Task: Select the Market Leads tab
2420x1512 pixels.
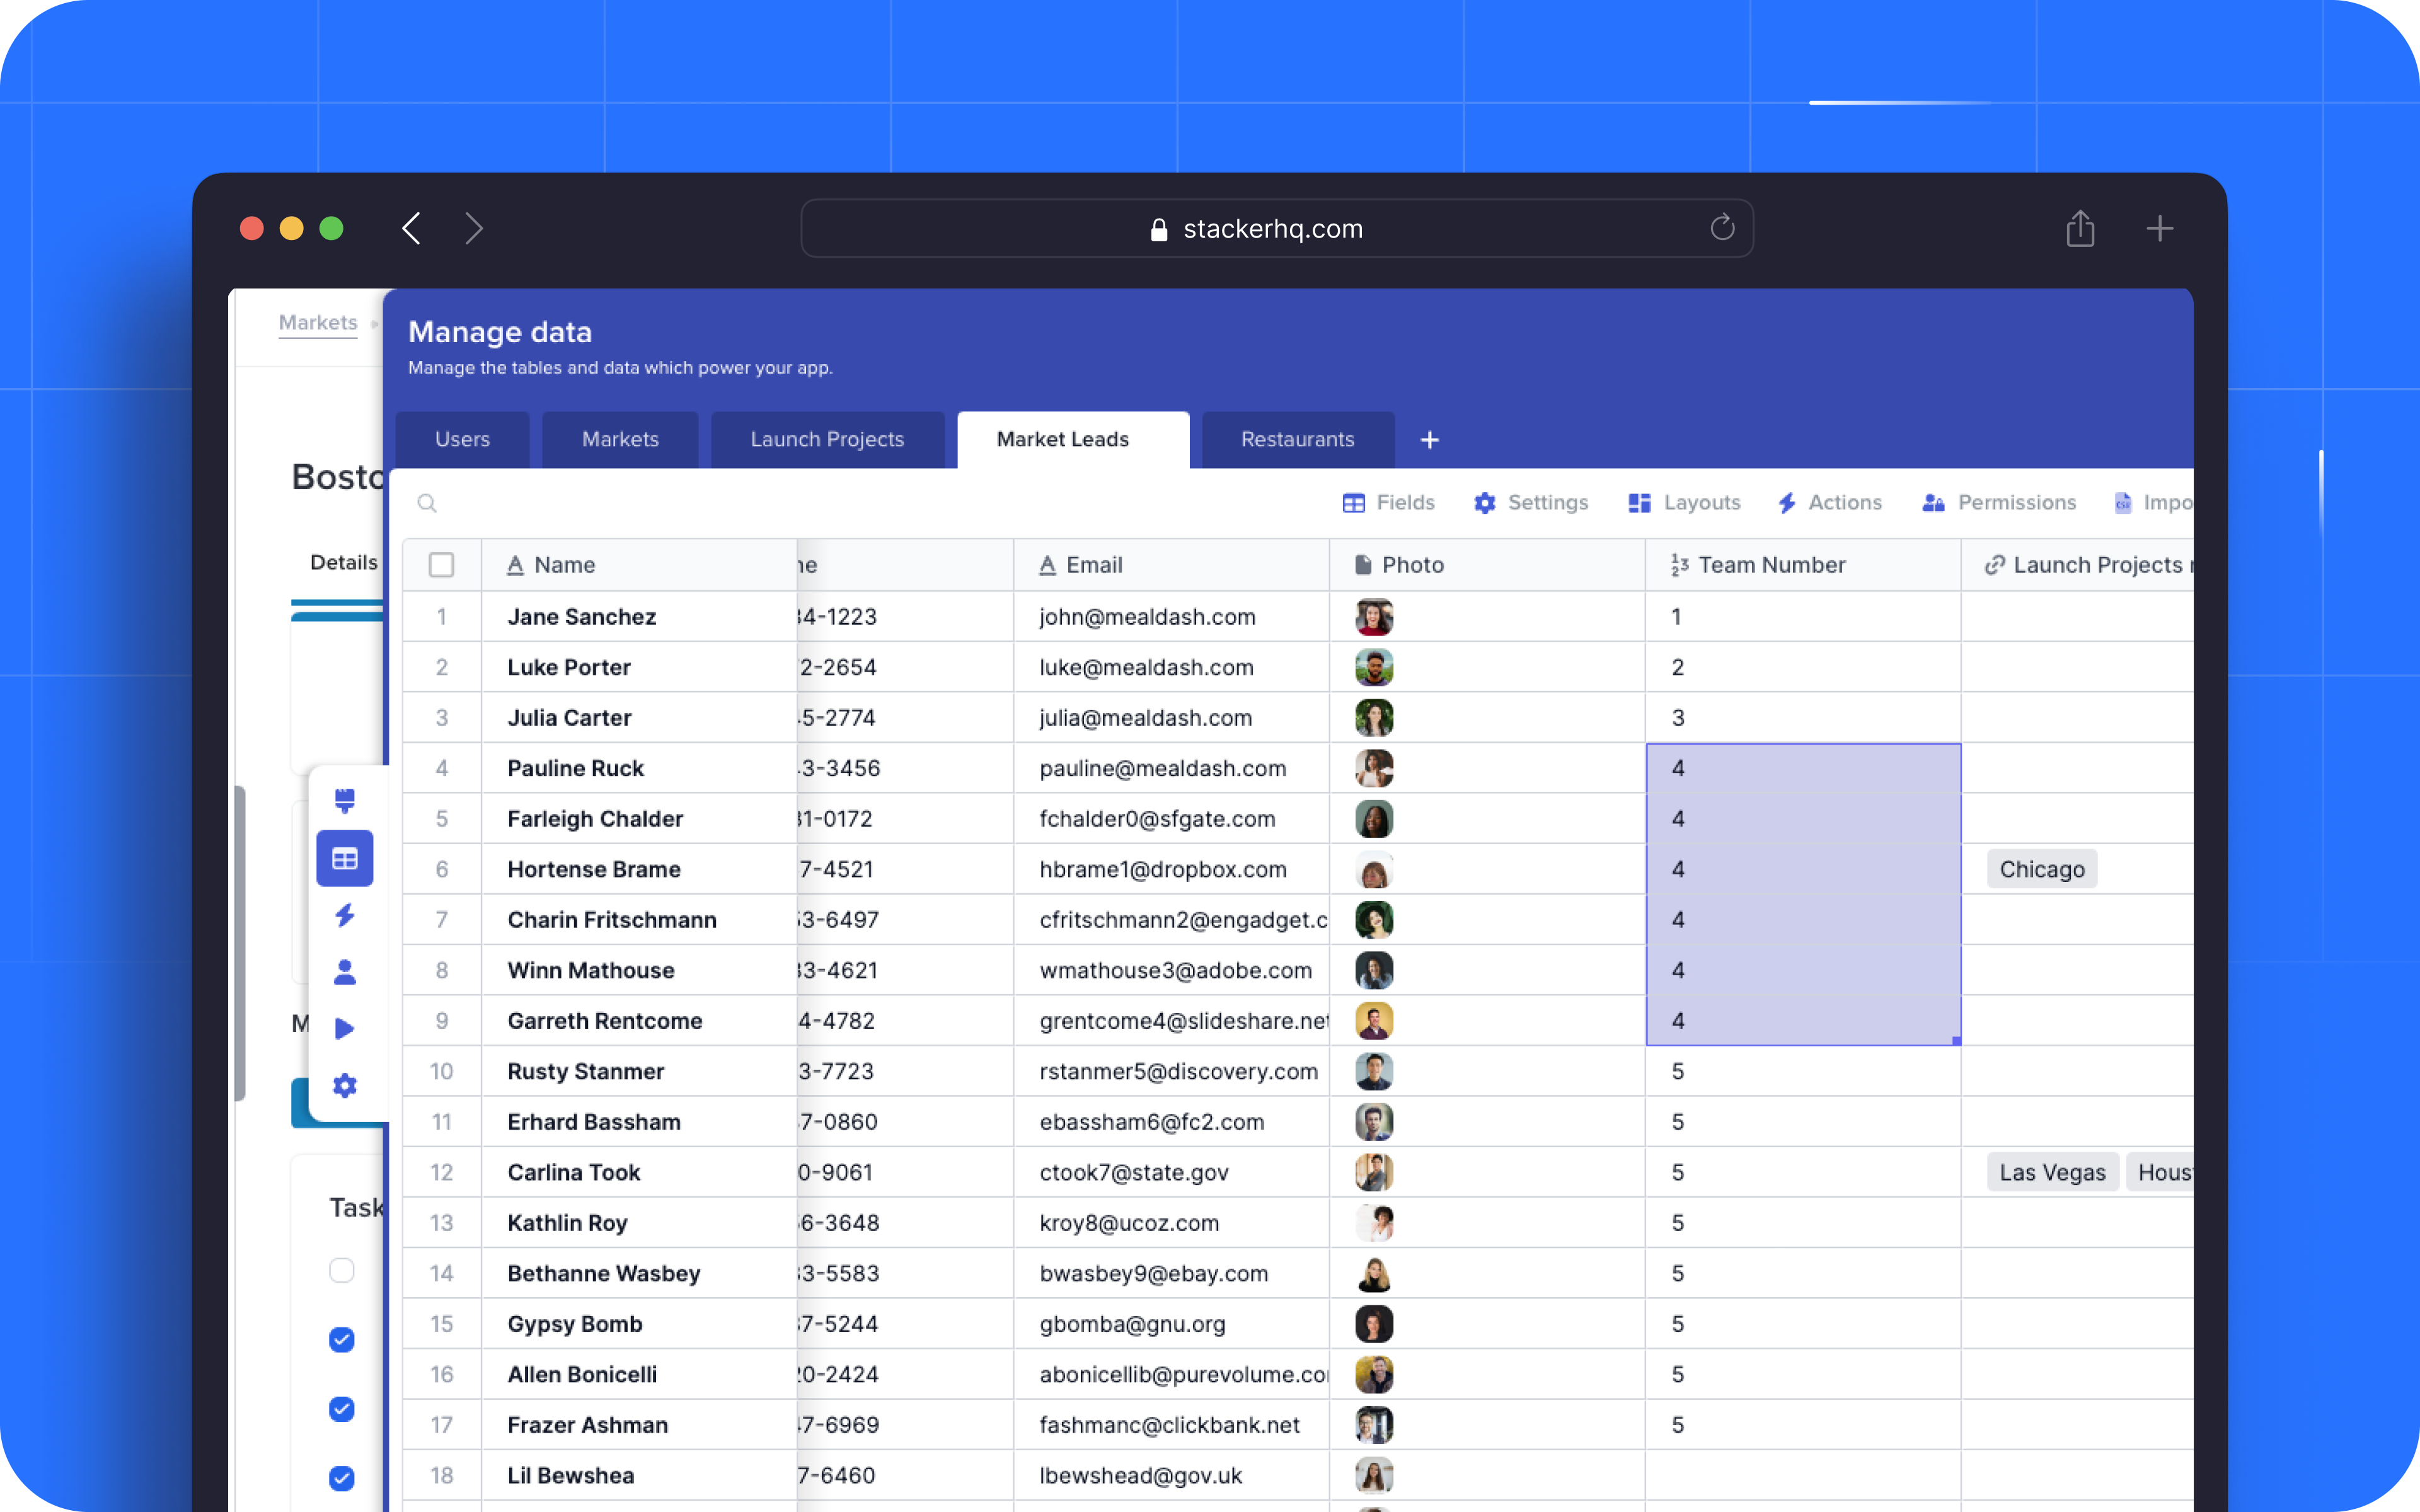Action: (1073, 440)
